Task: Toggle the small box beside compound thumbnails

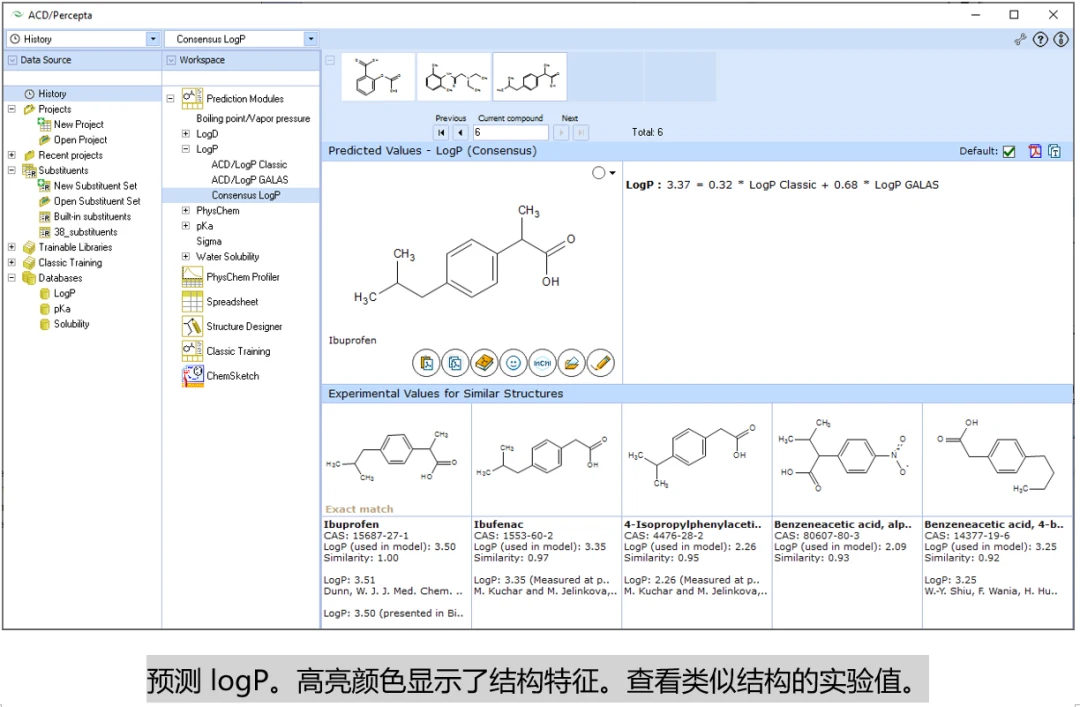Action: tap(330, 60)
